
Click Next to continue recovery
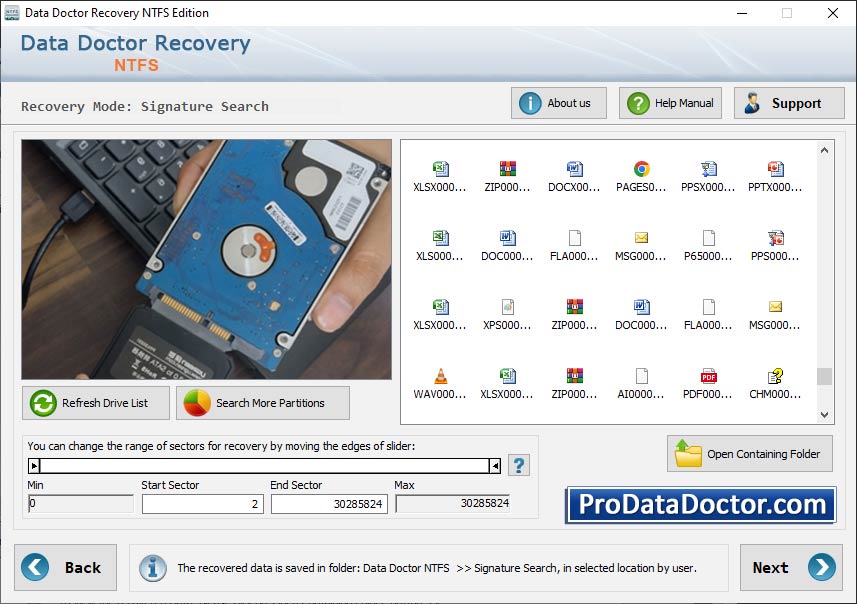click(x=790, y=567)
